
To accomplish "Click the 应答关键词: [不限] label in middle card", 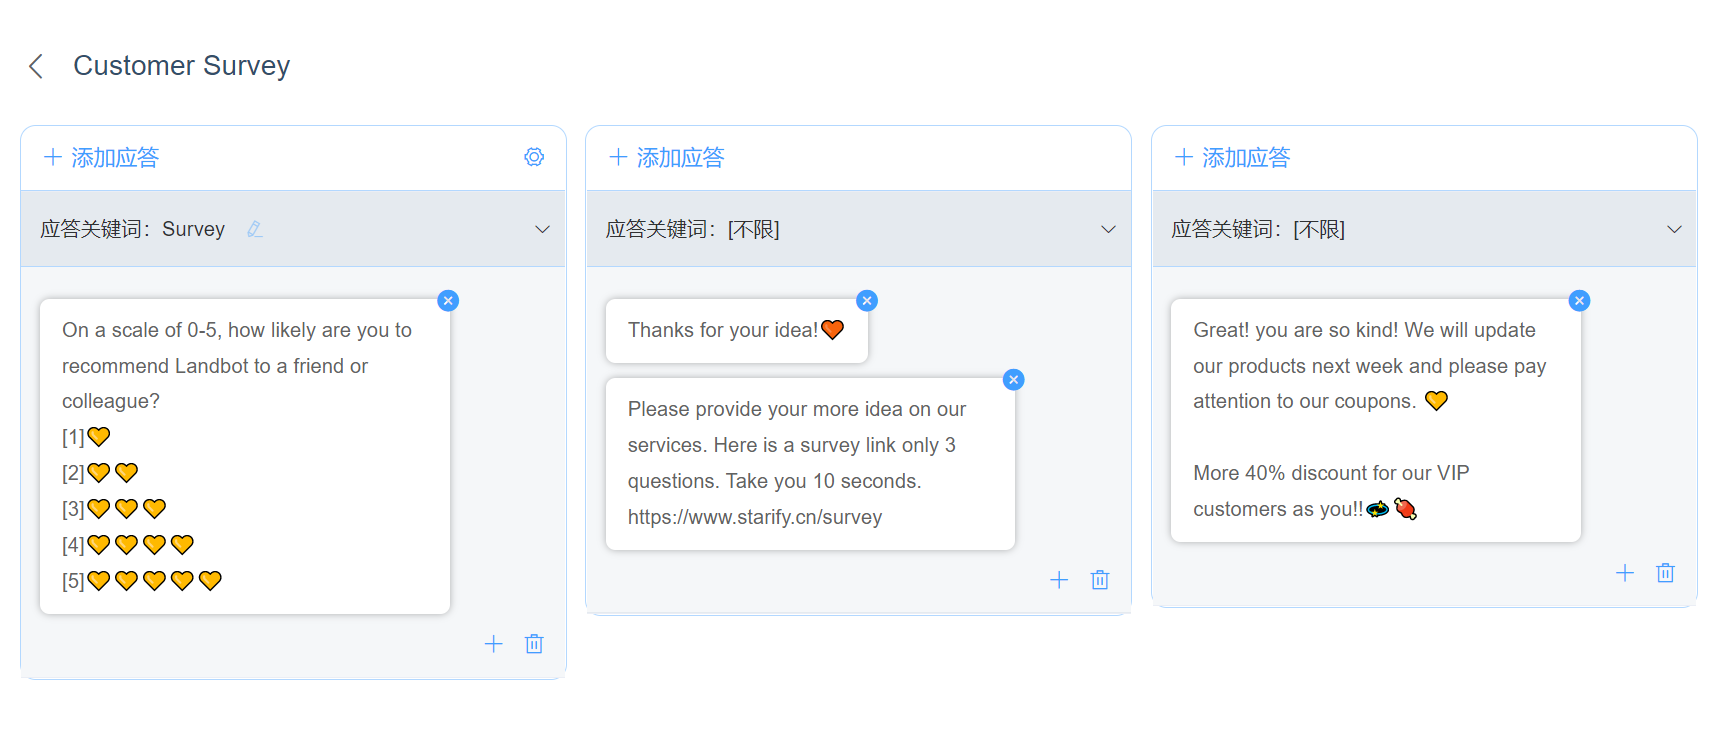I will pos(692,229).
